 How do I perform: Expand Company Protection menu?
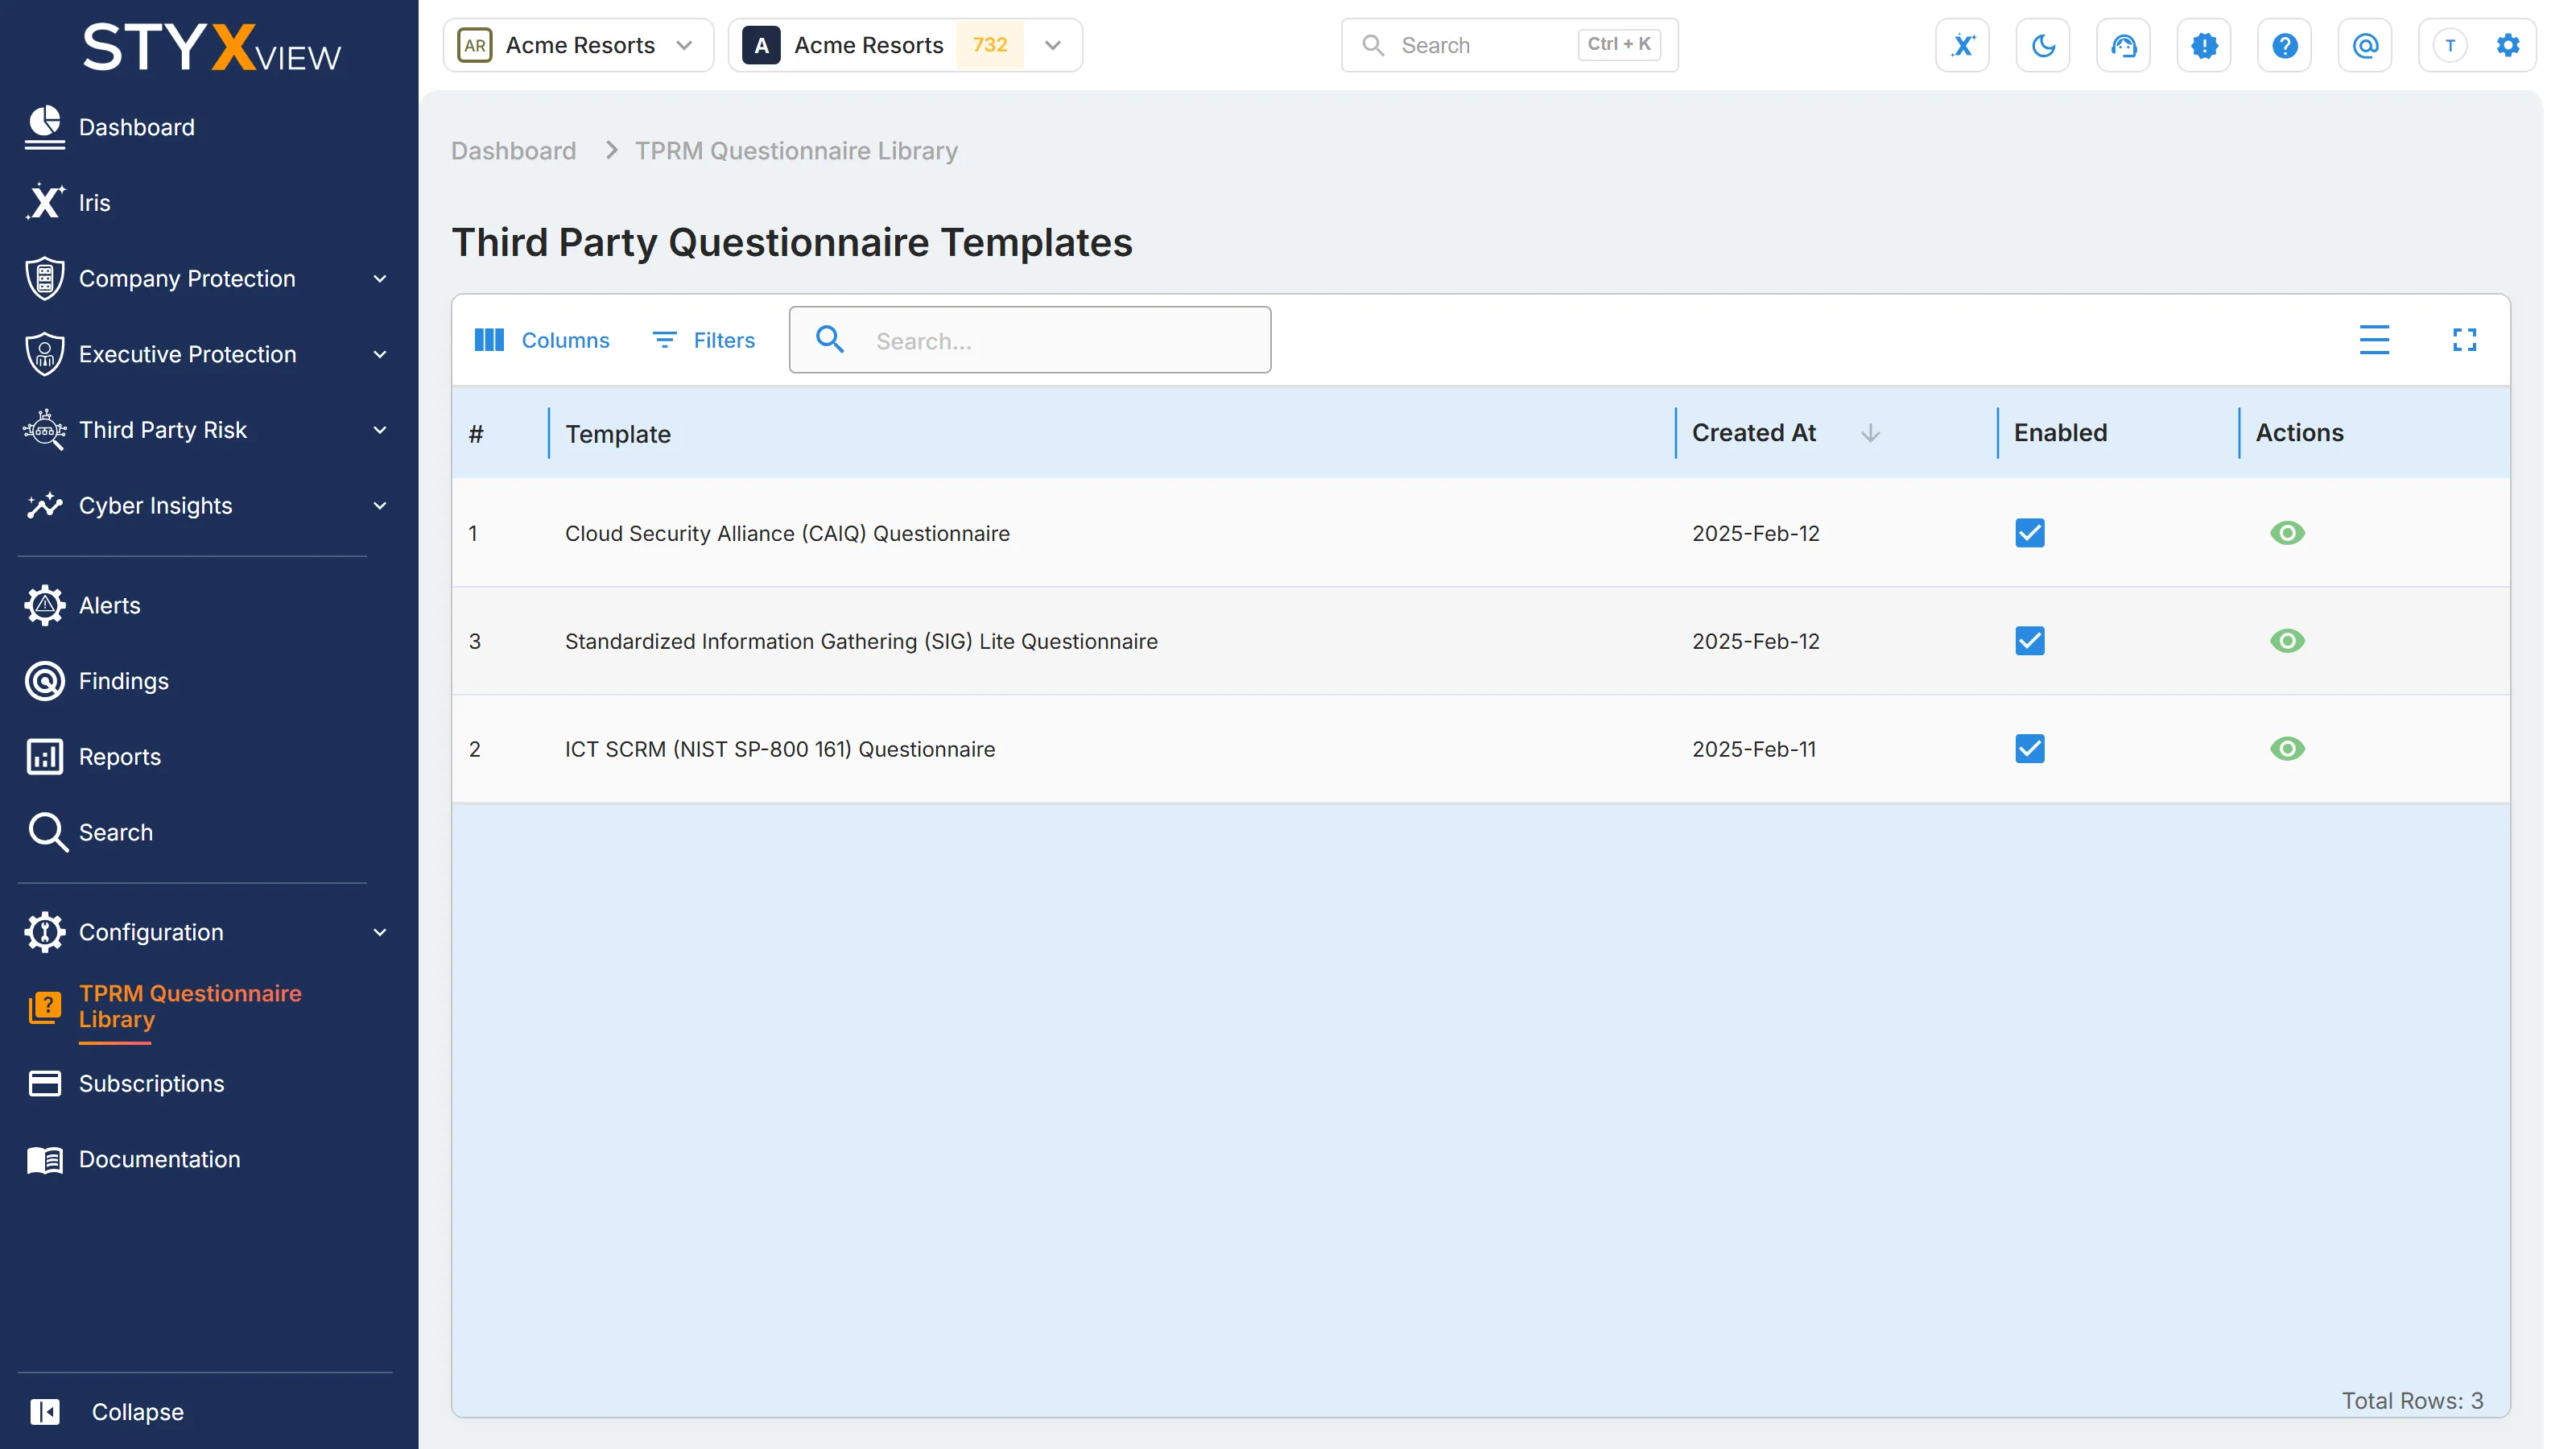coord(379,279)
